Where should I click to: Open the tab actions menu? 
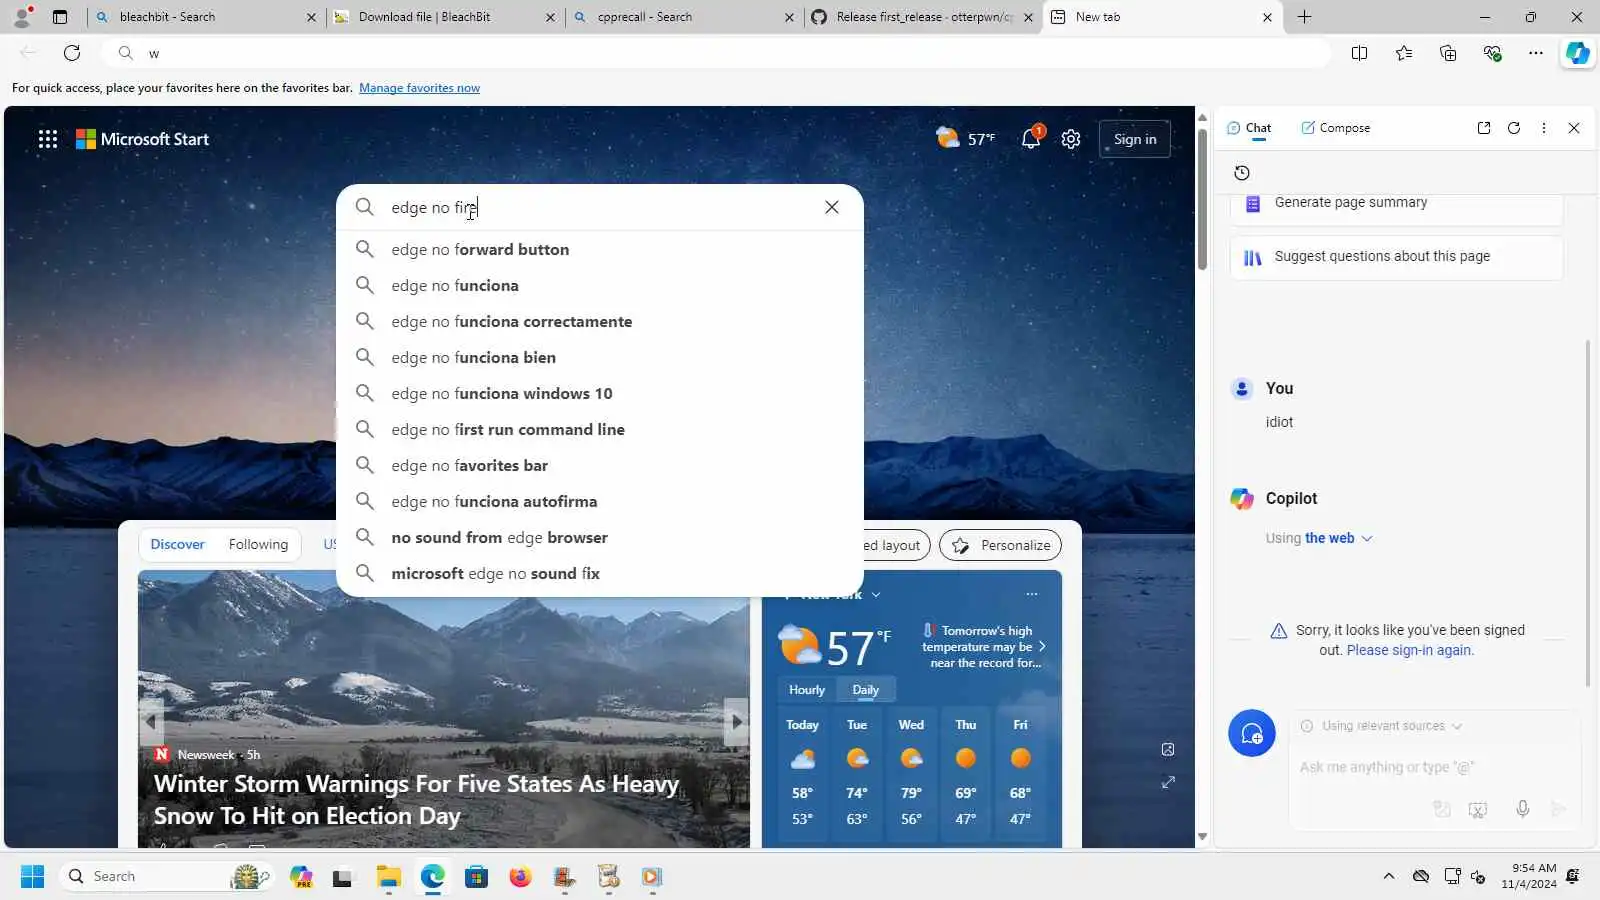60,17
